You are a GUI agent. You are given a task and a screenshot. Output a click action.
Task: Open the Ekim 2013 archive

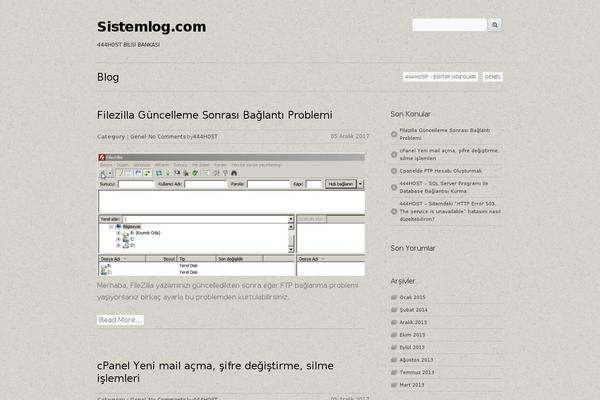point(412,335)
